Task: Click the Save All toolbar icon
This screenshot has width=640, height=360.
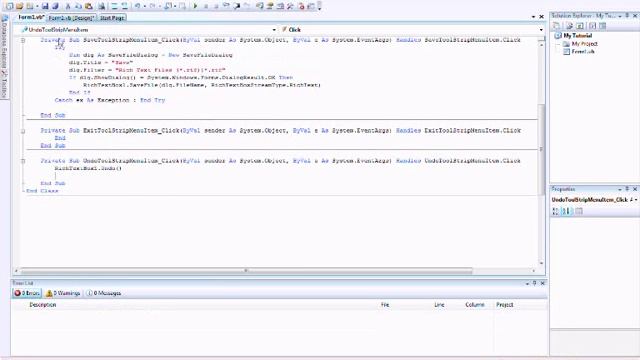Action: 55,6
